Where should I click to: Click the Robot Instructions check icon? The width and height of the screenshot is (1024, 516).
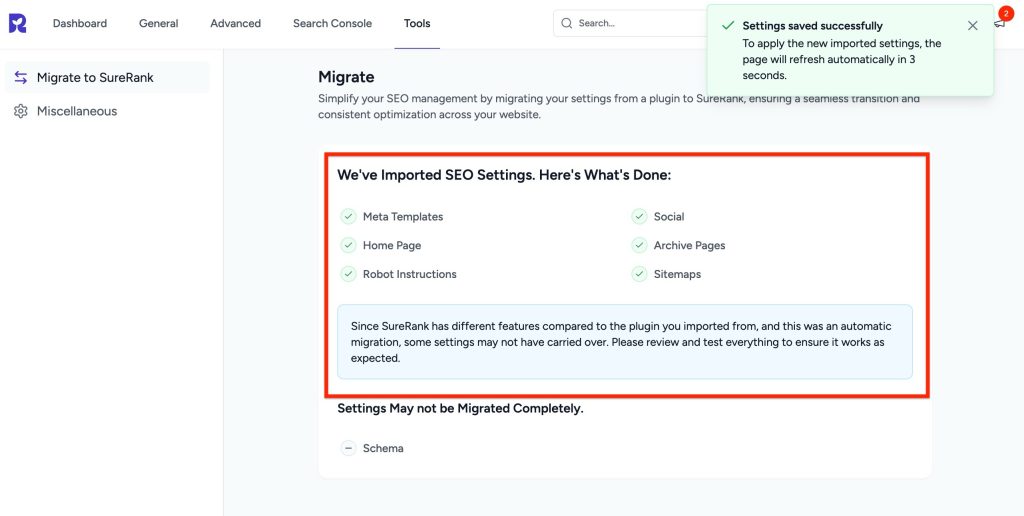(348, 274)
